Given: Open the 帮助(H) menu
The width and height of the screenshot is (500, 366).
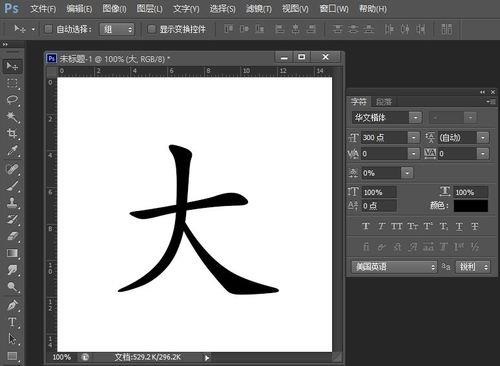Looking at the screenshot, I should [x=373, y=9].
